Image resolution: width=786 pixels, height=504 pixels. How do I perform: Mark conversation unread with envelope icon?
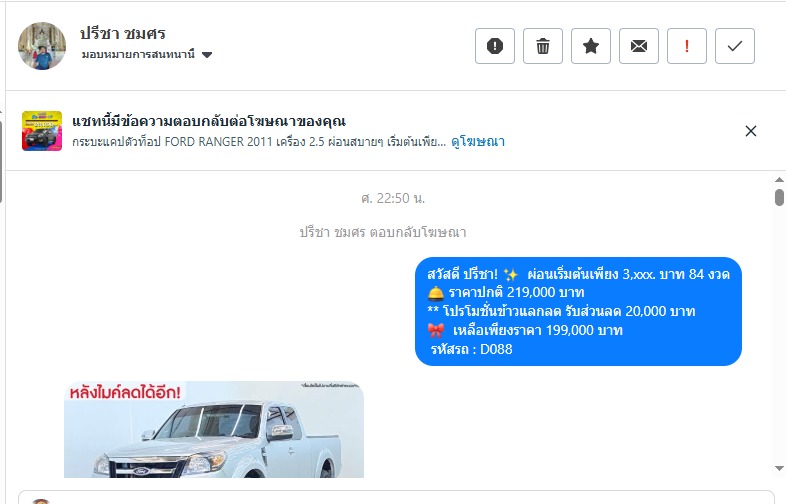pos(639,46)
